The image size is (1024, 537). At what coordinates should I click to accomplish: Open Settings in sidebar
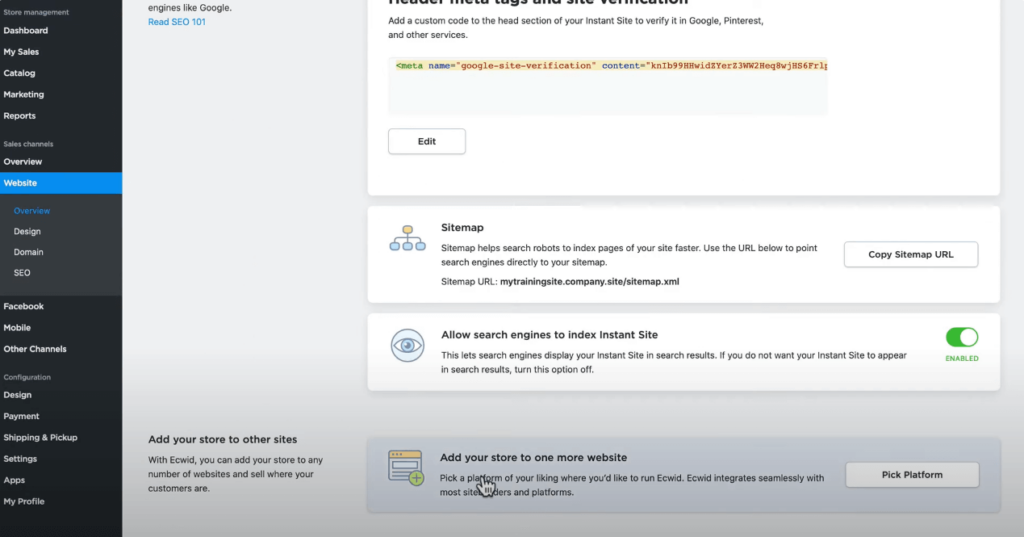tap(20, 459)
